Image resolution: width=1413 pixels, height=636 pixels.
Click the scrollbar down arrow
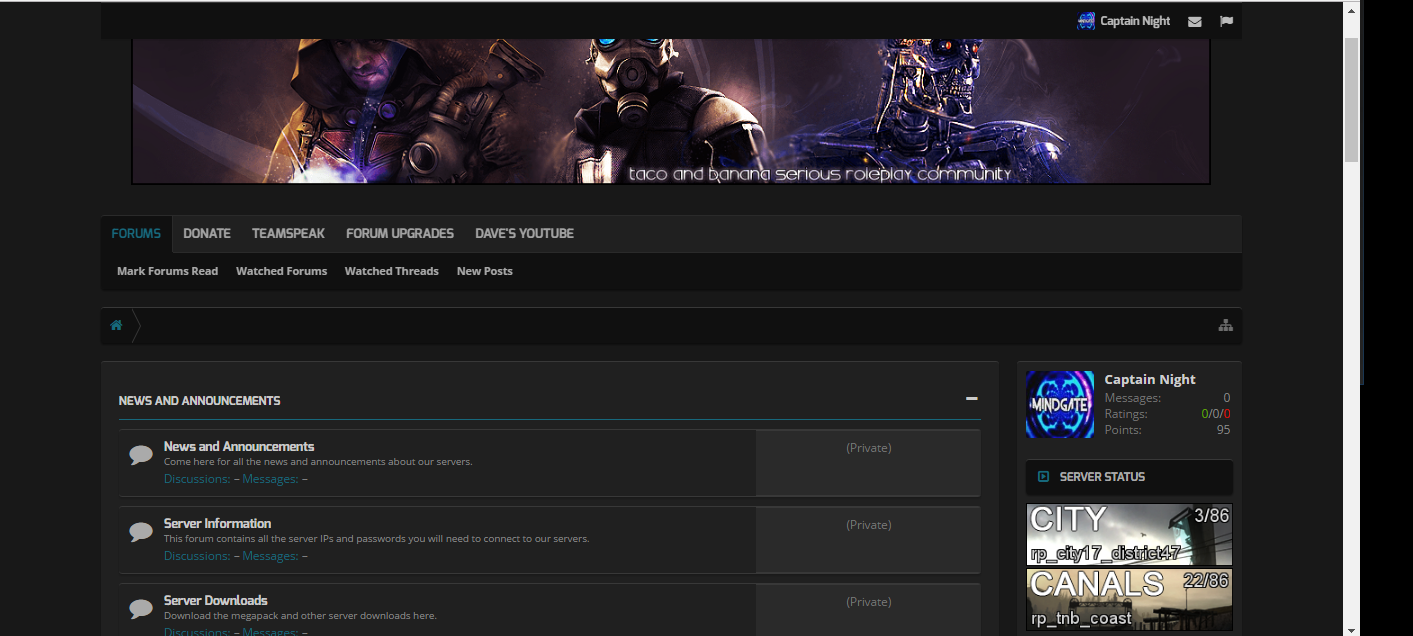pyautogui.click(x=1351, y=630)
